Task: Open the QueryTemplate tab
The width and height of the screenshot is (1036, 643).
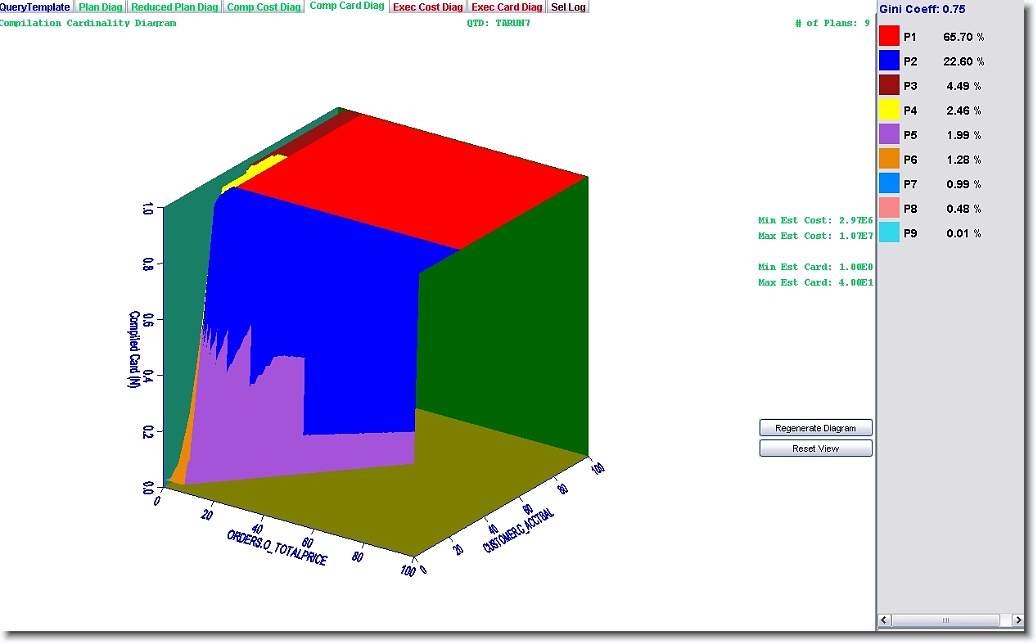Action: coord(35,7)
